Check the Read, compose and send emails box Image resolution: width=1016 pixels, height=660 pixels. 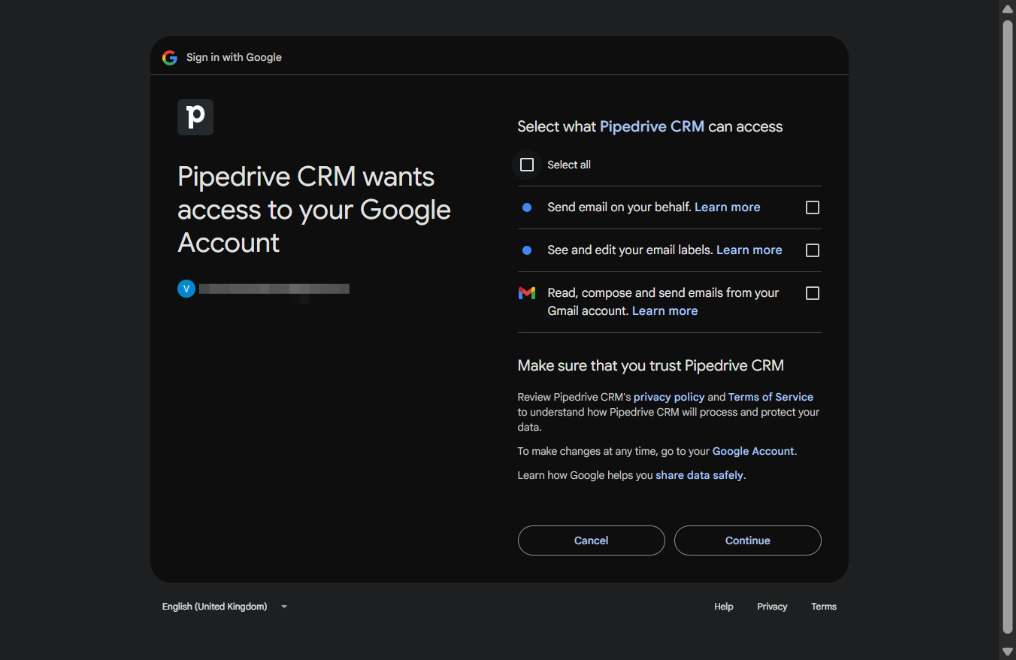click(812, 293)
